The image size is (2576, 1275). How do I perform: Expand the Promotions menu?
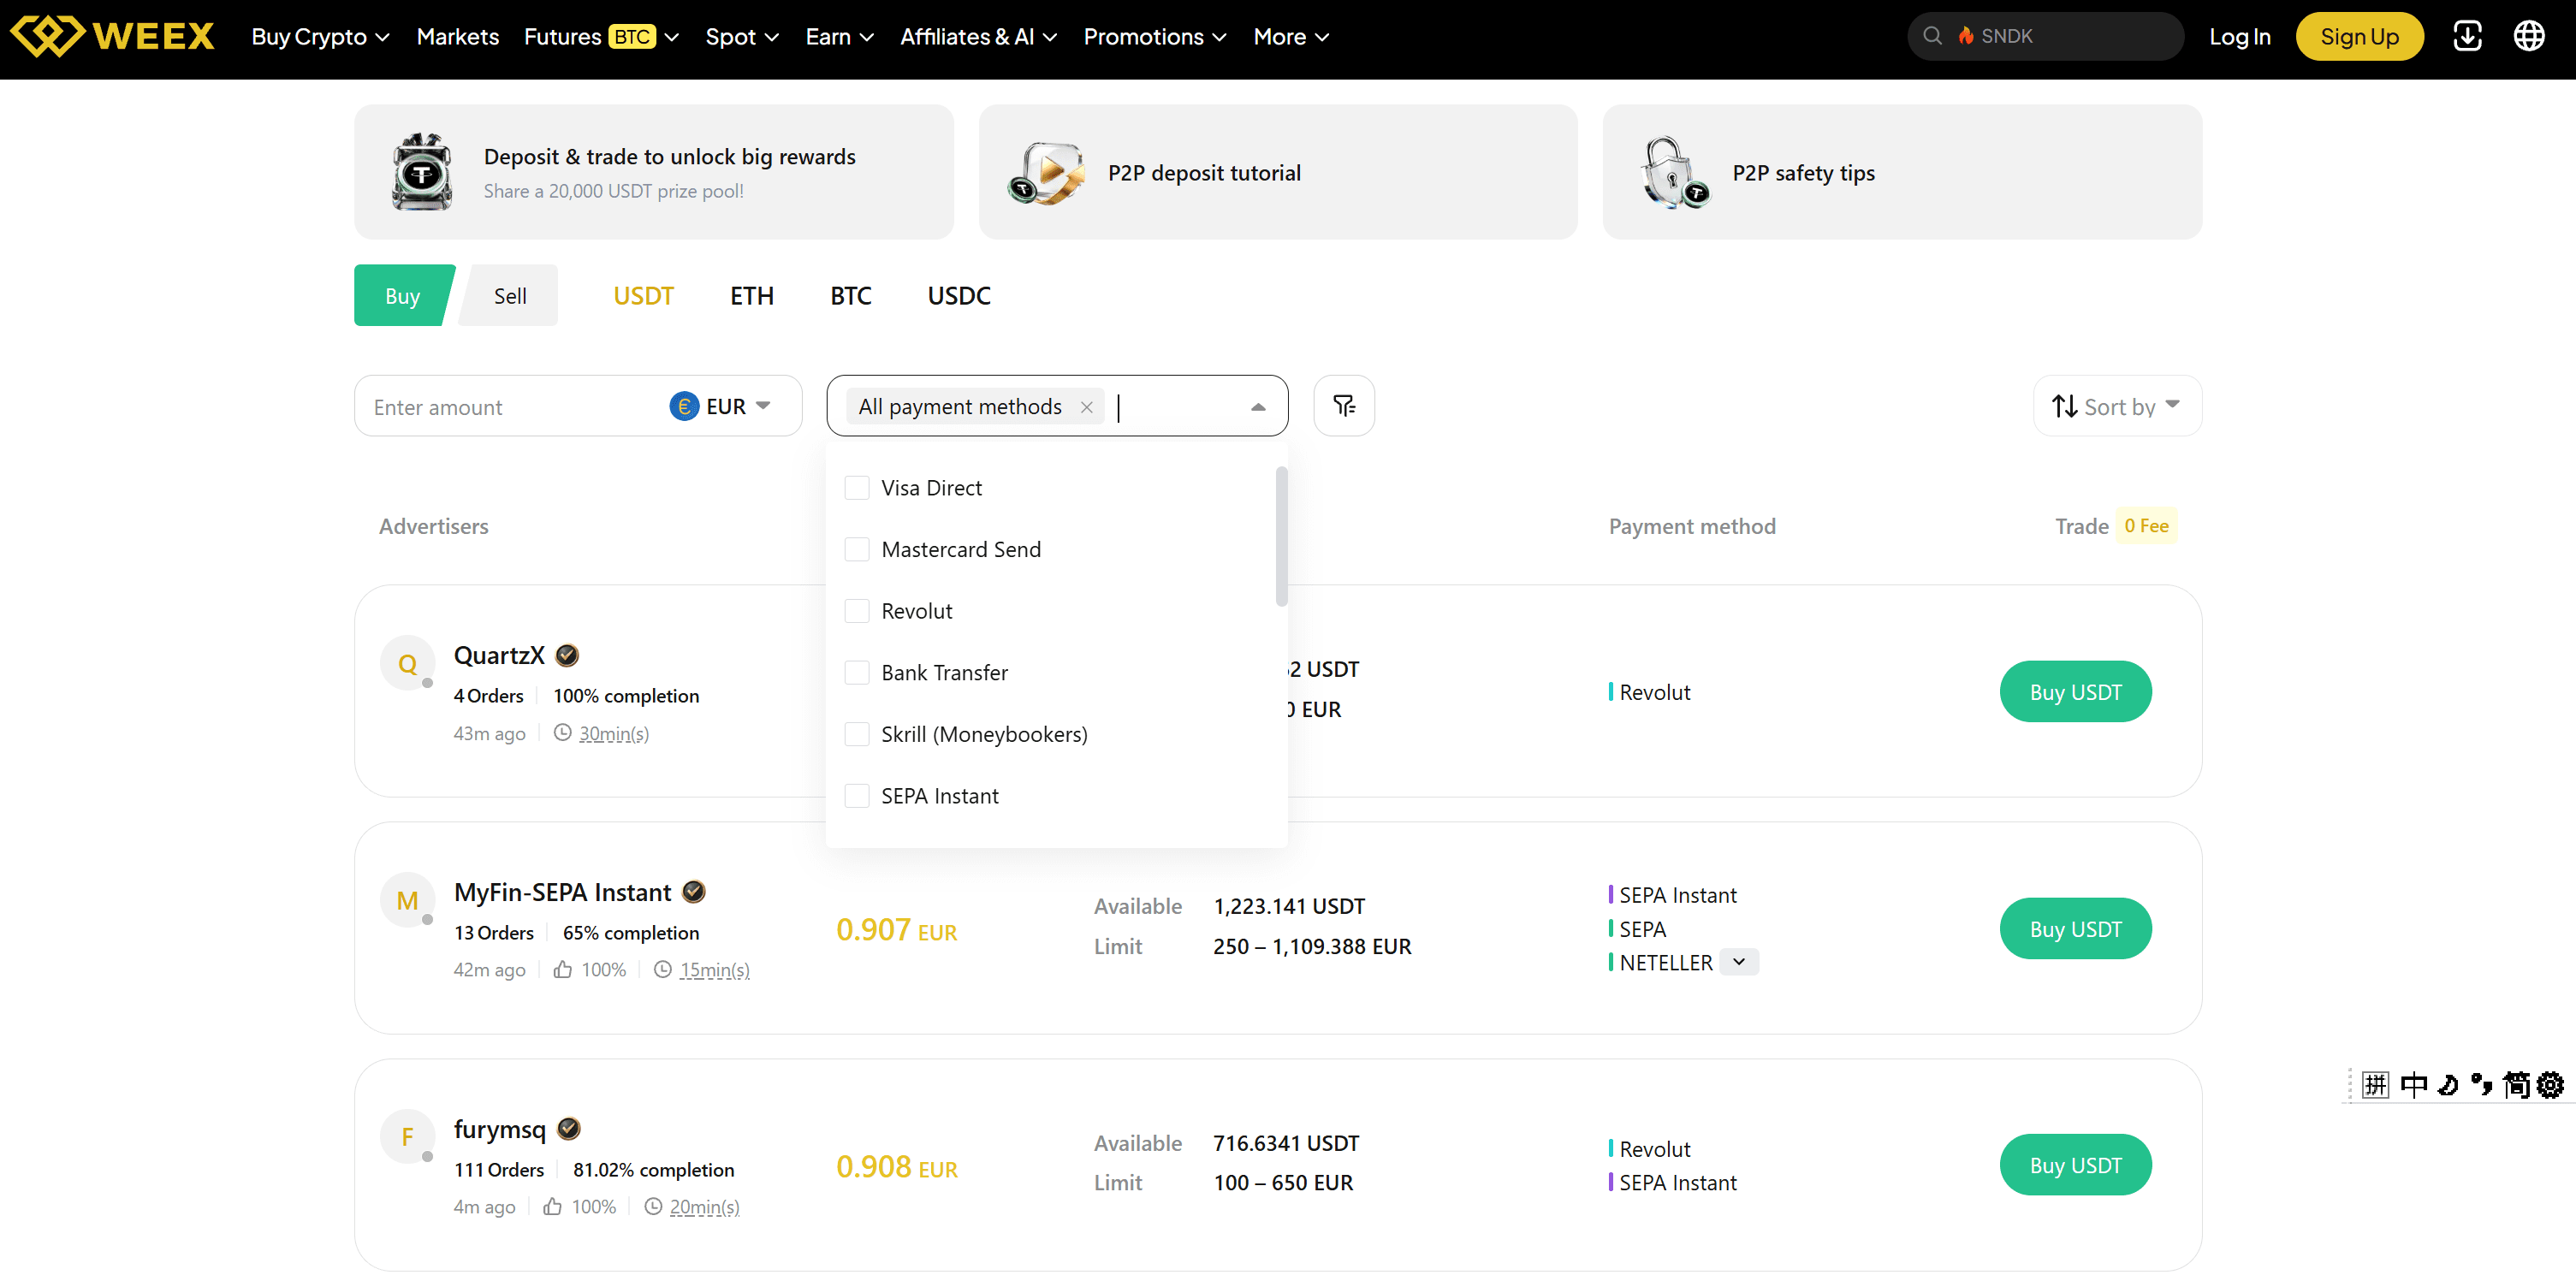1155,36
